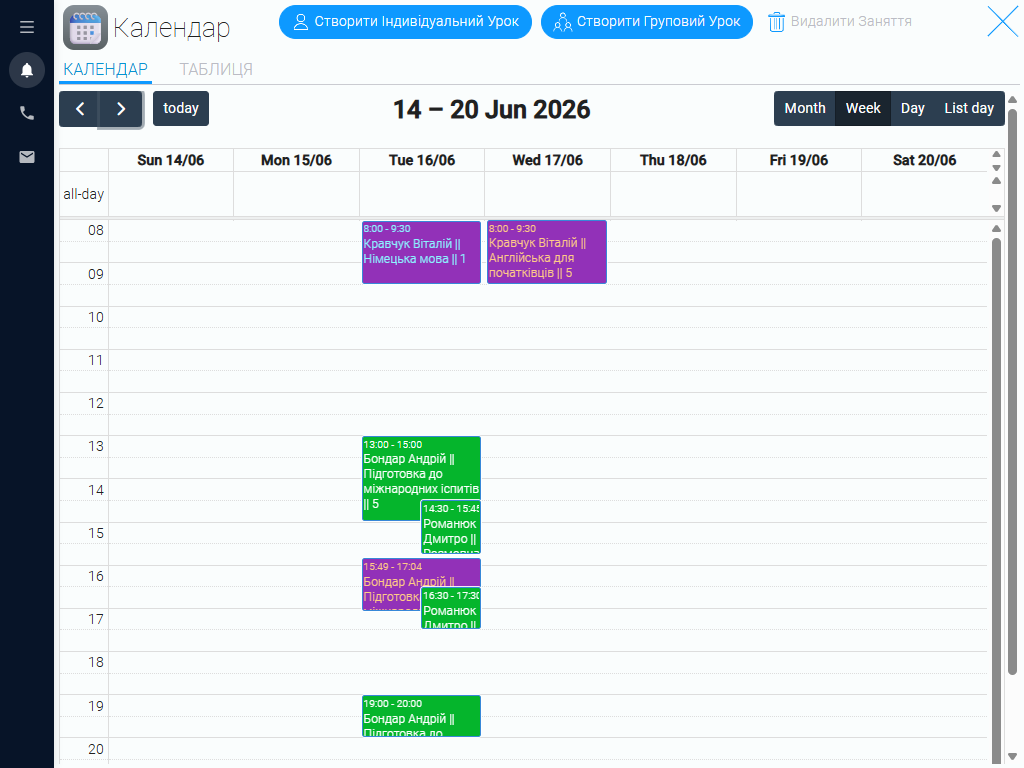
Task: Click the Календар app calendar icon
Action: coord(86,27)
